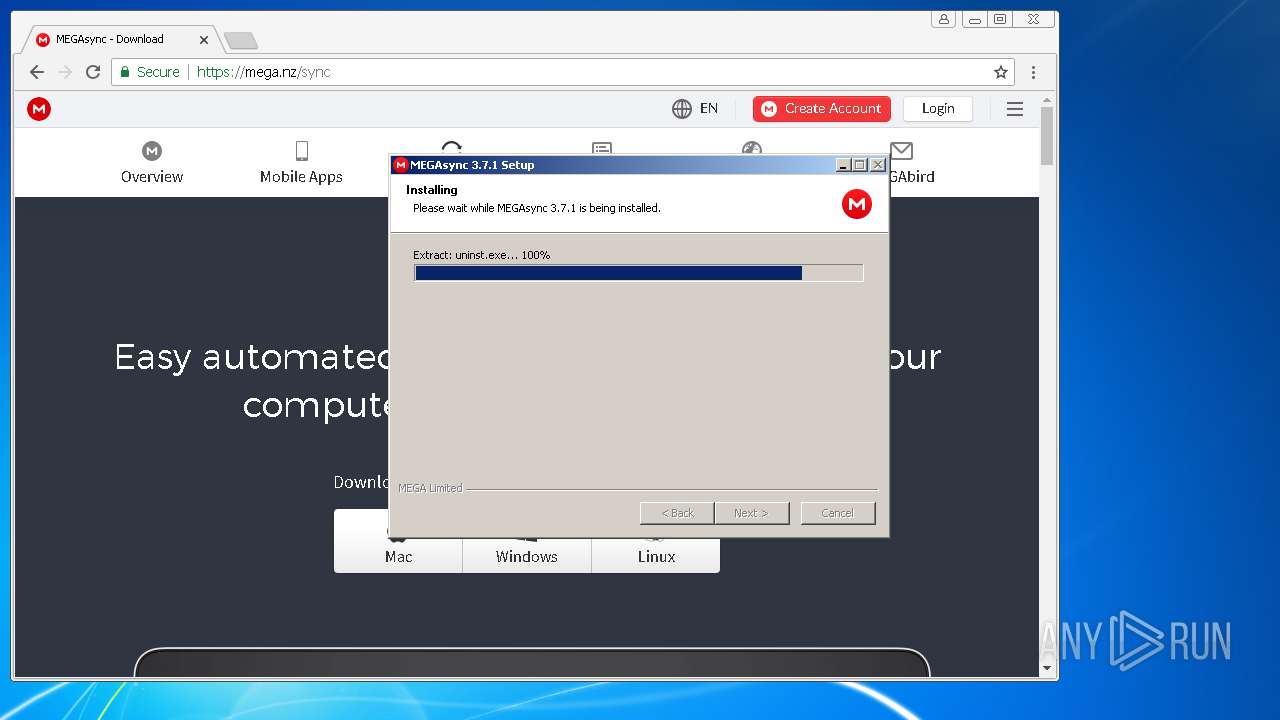Click the vertical scrollbar thumb
The height and width of the screenshot is (720, 1280).
point(1048,137)
